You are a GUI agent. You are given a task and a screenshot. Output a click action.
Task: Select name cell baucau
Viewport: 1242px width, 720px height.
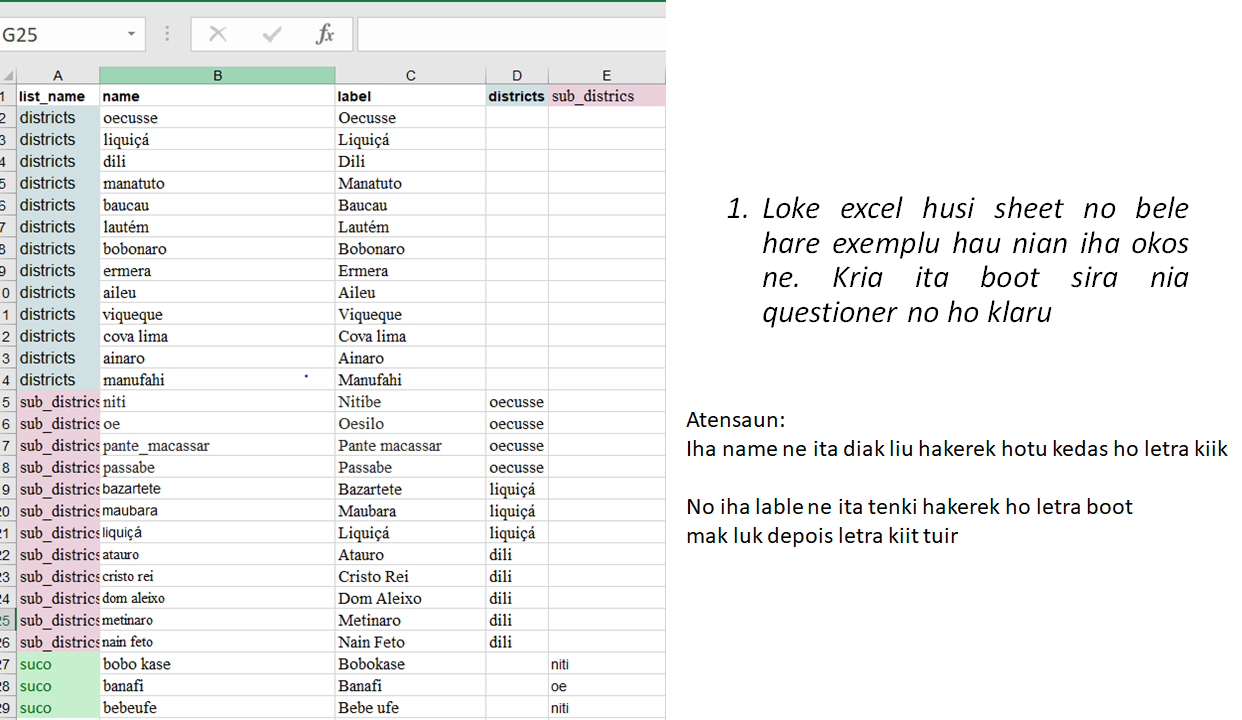coord(217,205)
